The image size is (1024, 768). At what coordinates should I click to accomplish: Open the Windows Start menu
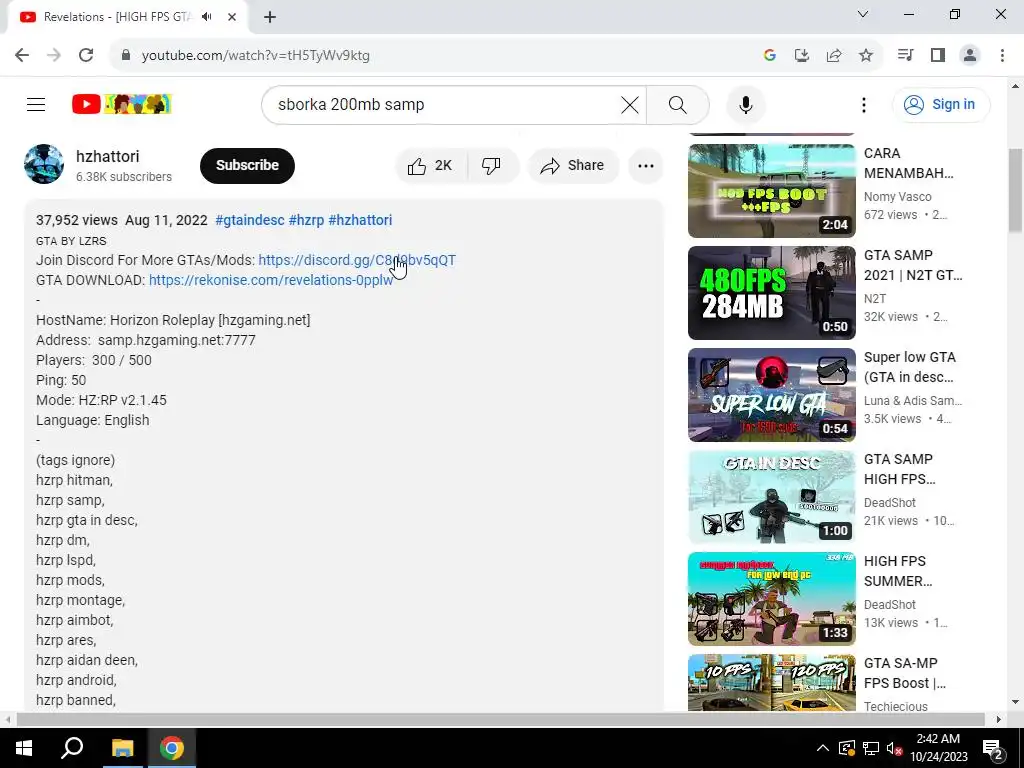(24, 748)
